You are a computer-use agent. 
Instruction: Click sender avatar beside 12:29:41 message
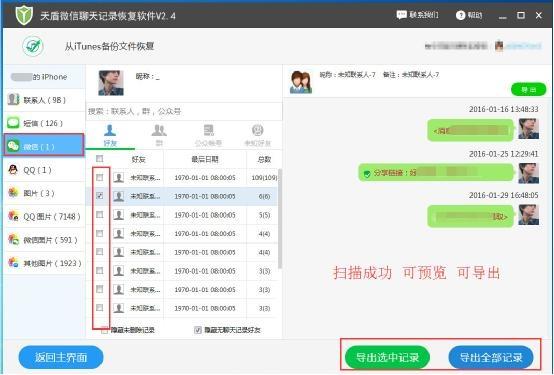pos(529,173)
